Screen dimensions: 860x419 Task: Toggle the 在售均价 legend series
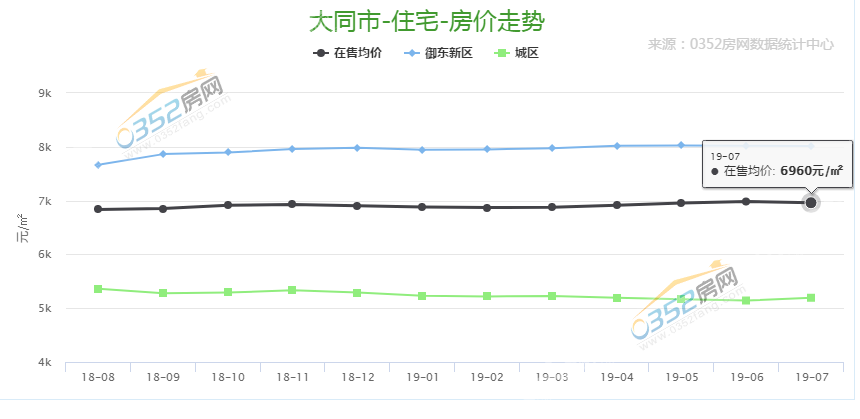tap(348, 53)
